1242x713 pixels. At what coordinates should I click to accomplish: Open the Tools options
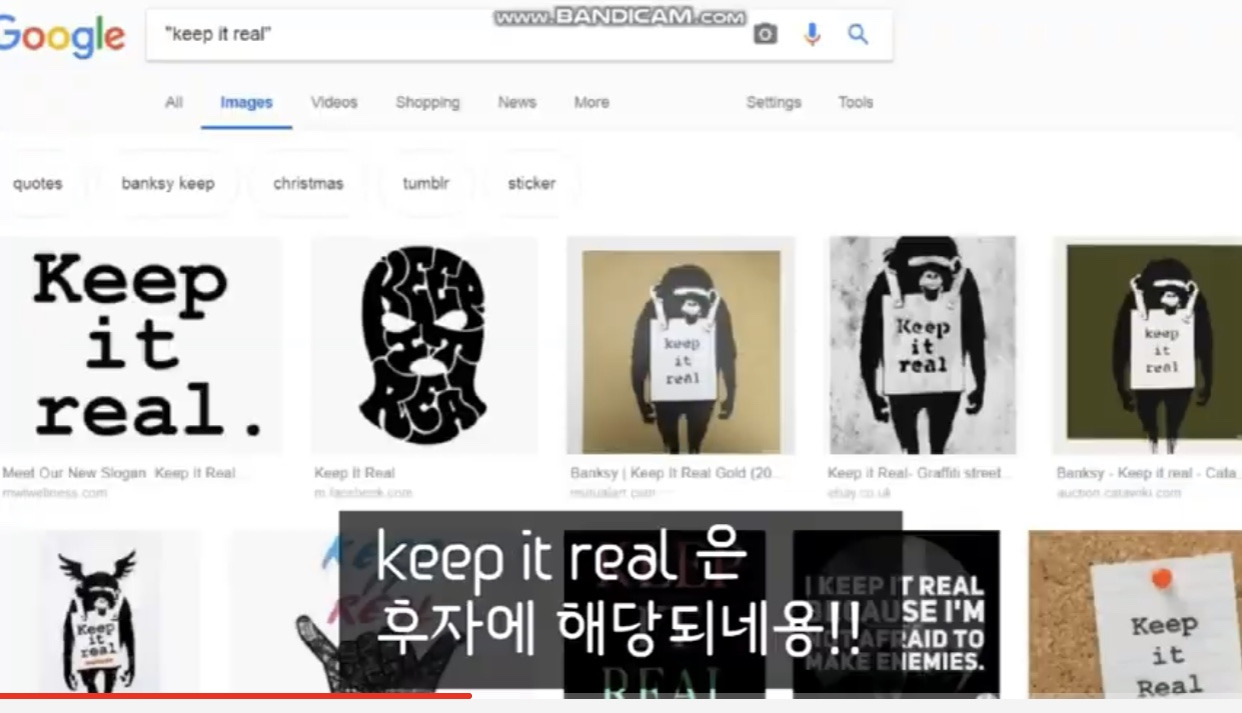pos(855,102)
